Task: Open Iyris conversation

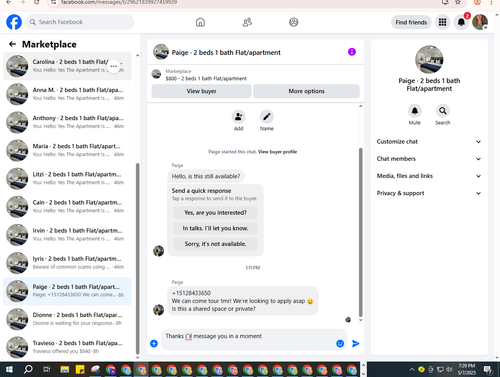Action: (67, 263)
